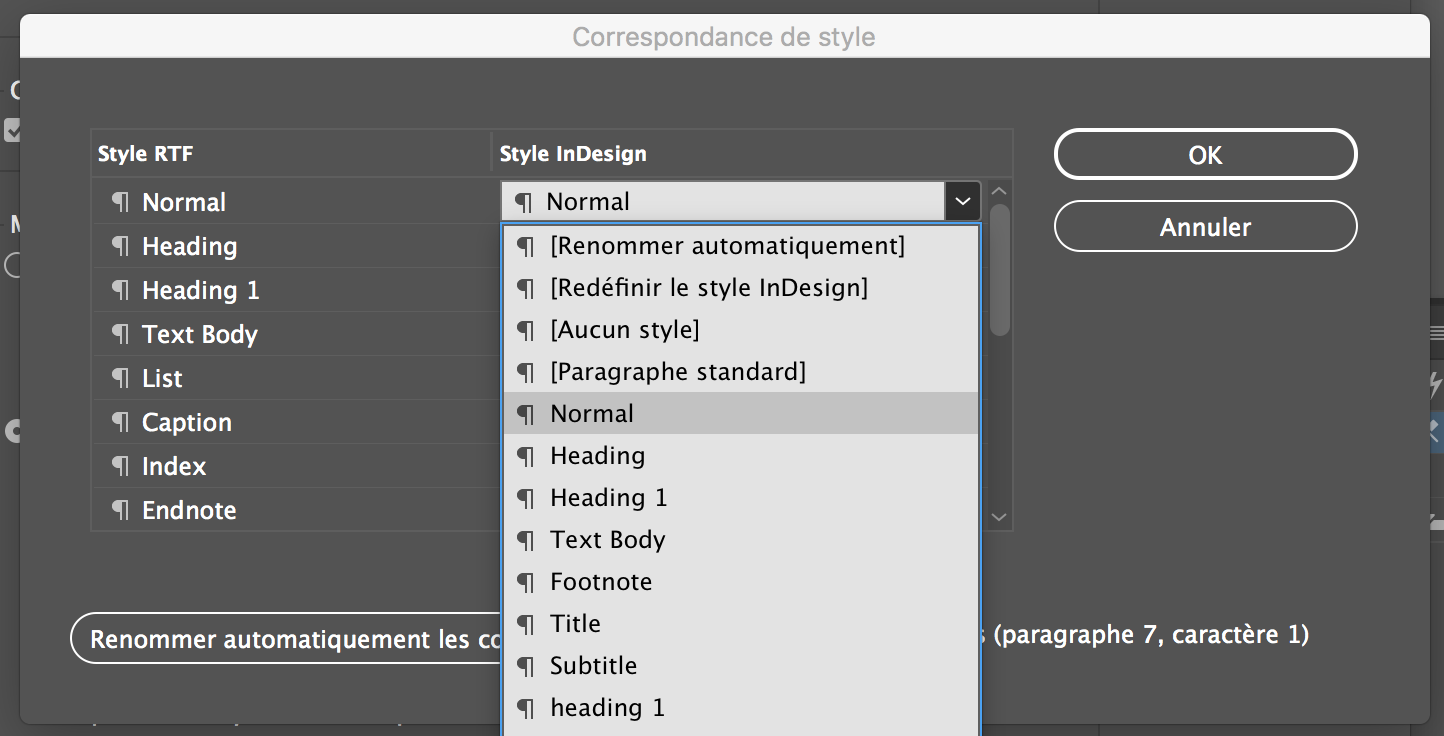The width and height of the screenshot is (1444, 736).
Task: Select [Redéfinir le style InDesign] option
Action: 740,288
